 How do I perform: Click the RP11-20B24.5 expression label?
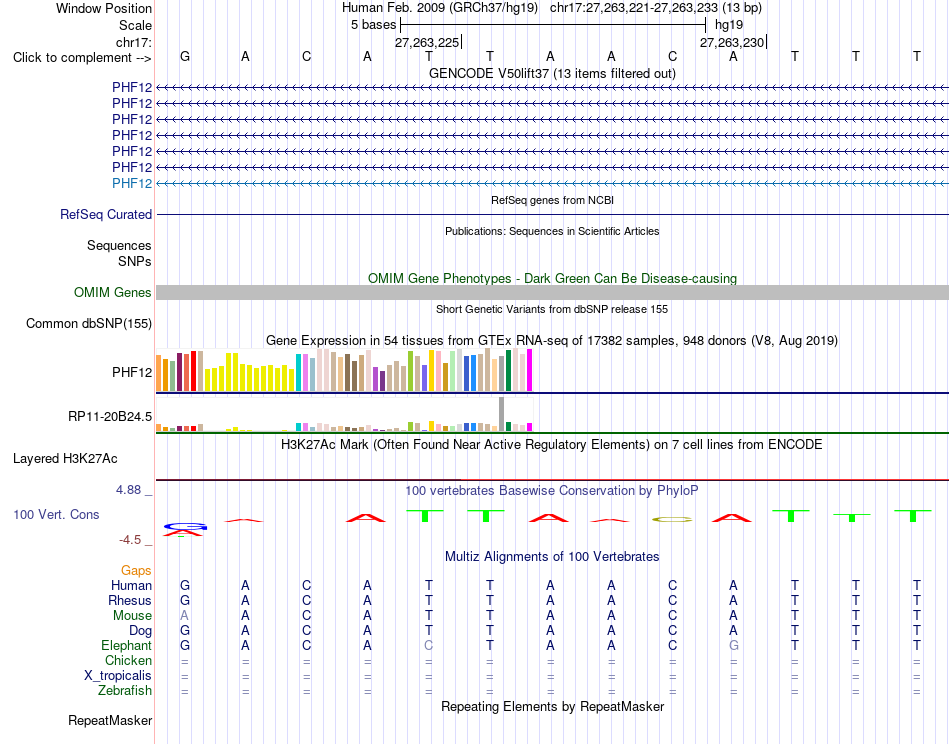pos(110,417)
